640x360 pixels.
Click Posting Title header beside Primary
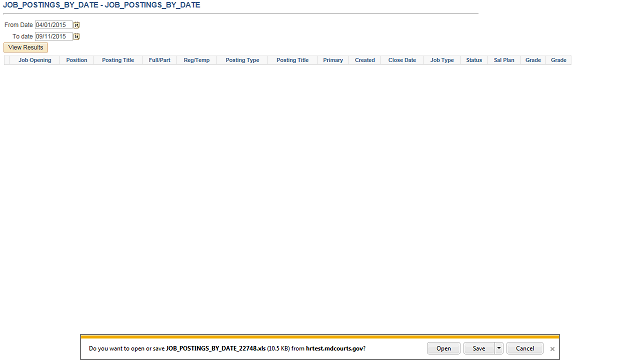pos(293,60)
